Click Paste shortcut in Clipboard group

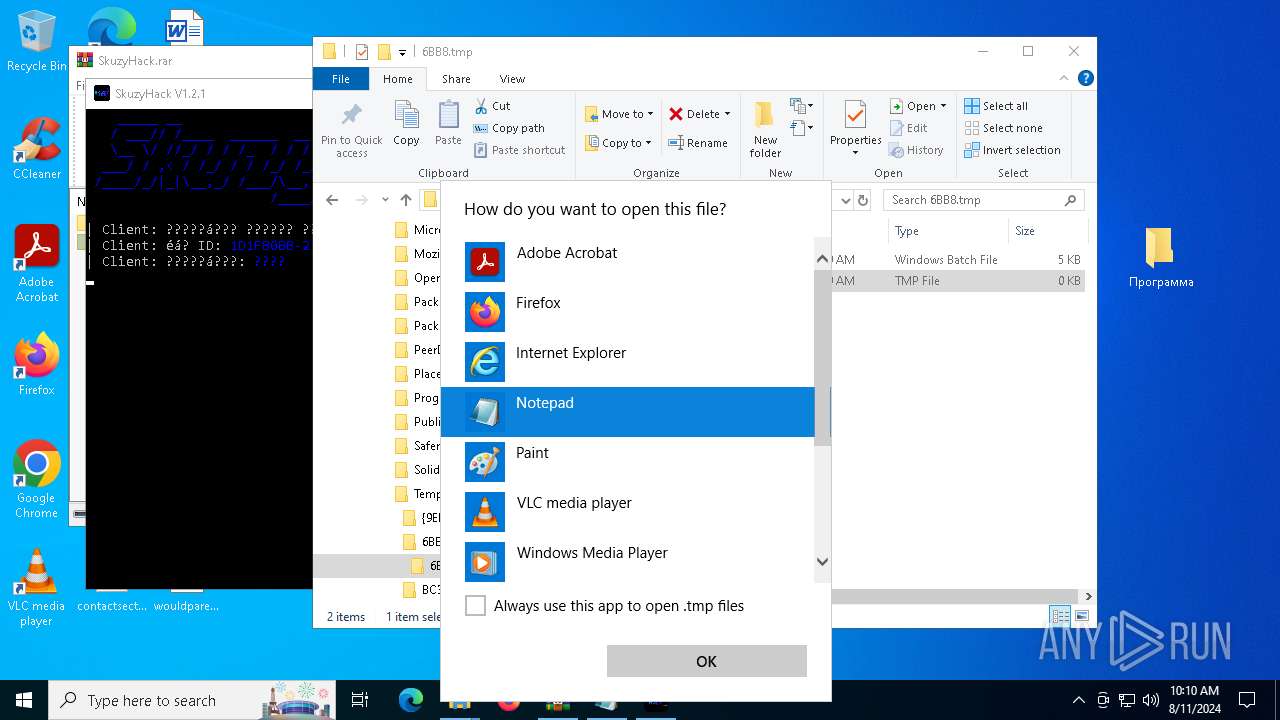[x=519, y=150]
